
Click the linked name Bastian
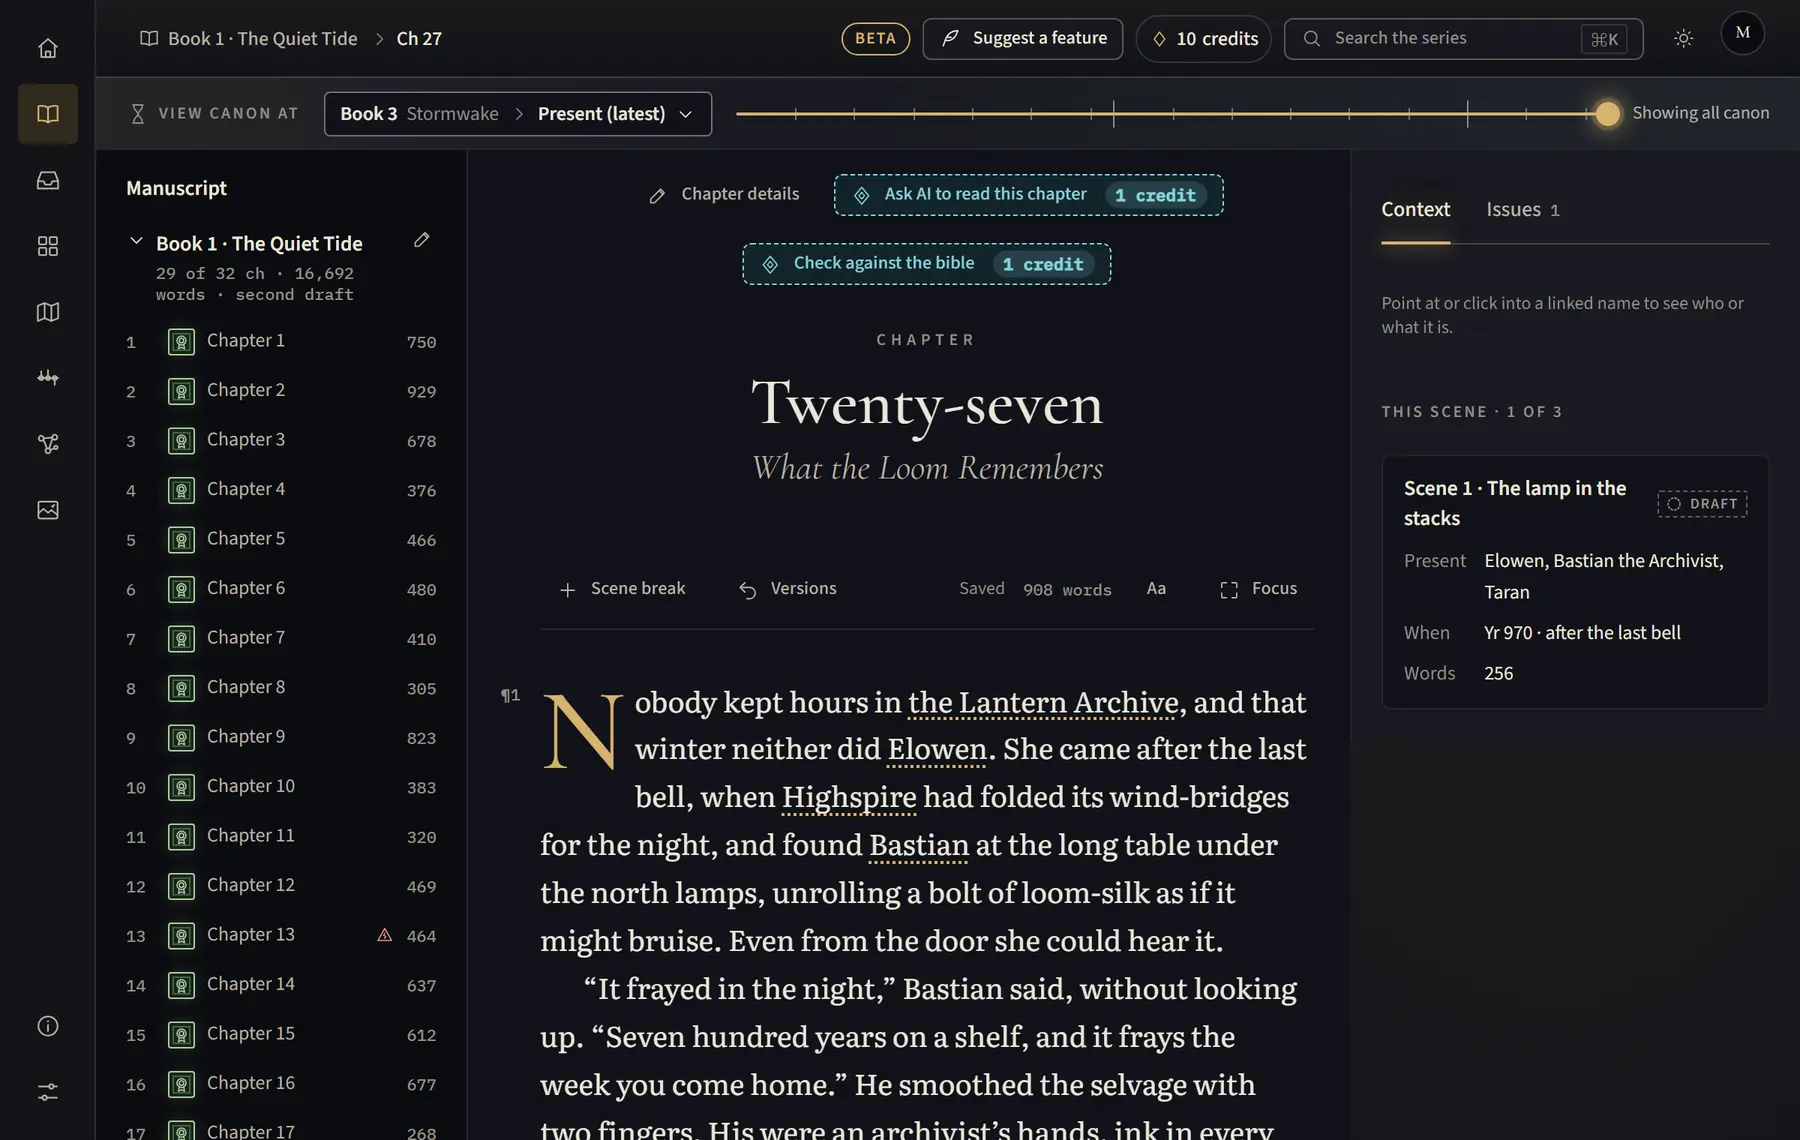919,845
